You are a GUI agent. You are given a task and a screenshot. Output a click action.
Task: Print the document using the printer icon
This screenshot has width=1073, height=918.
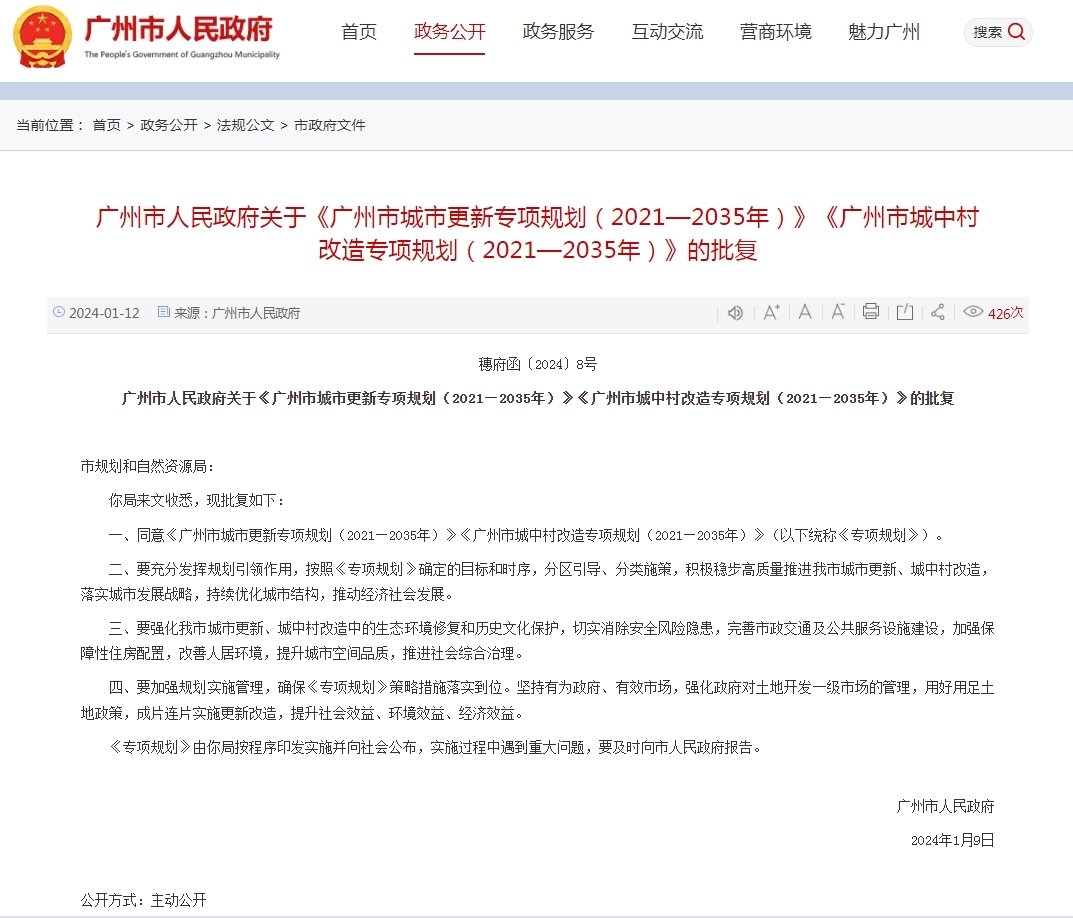click(871, 313)
